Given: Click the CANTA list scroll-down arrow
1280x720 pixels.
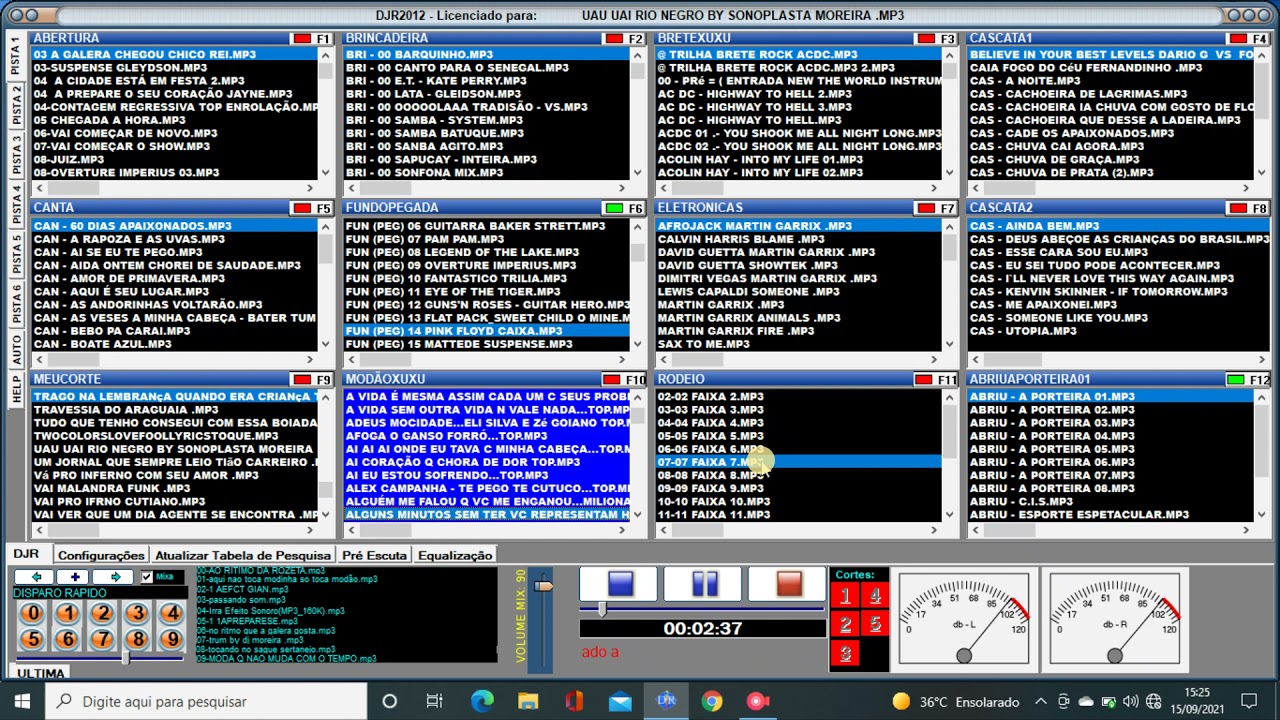Looking at the screenshot, I should point(326,343).
